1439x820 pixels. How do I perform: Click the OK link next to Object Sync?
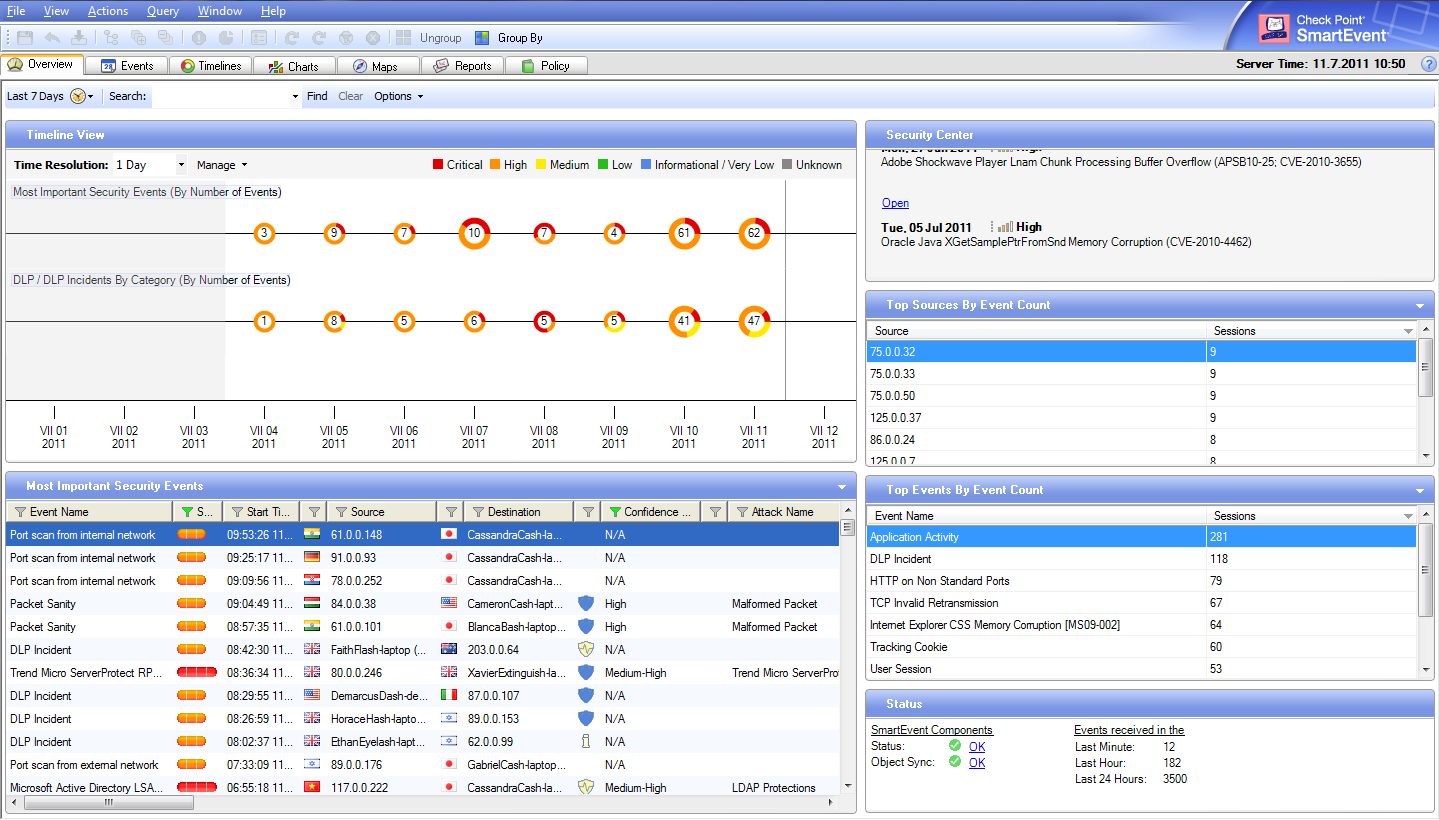point(977,763)
